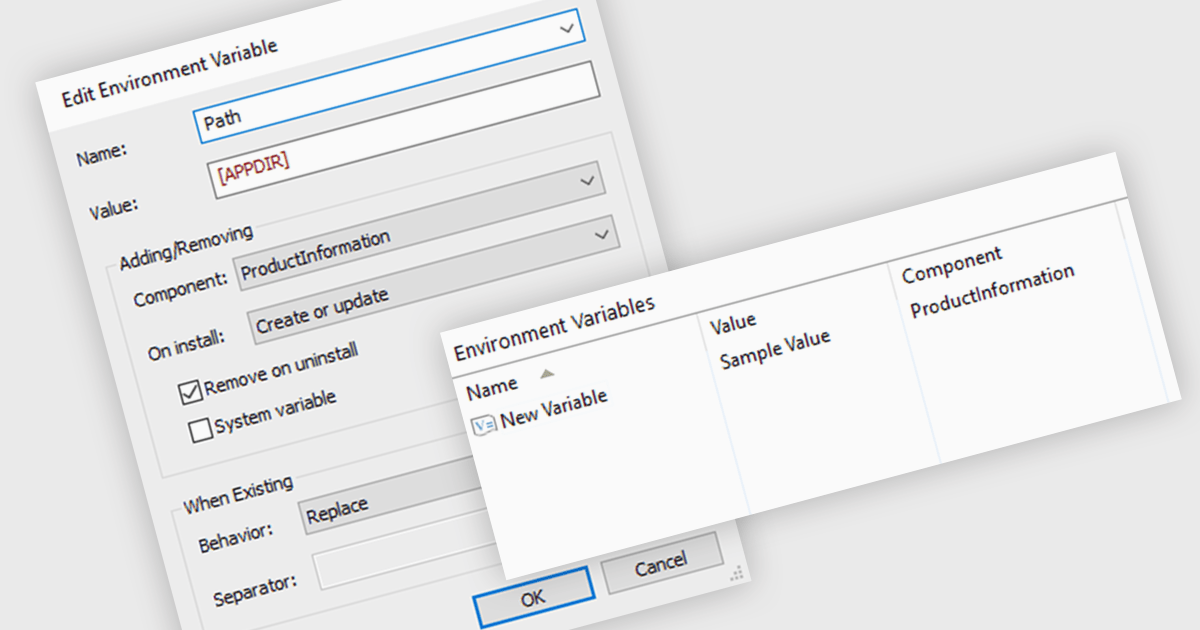Viewport: 1200px width, 630px height.
Task: Click the dialog resize grip by Cancel
Action: tap(736, 573)
